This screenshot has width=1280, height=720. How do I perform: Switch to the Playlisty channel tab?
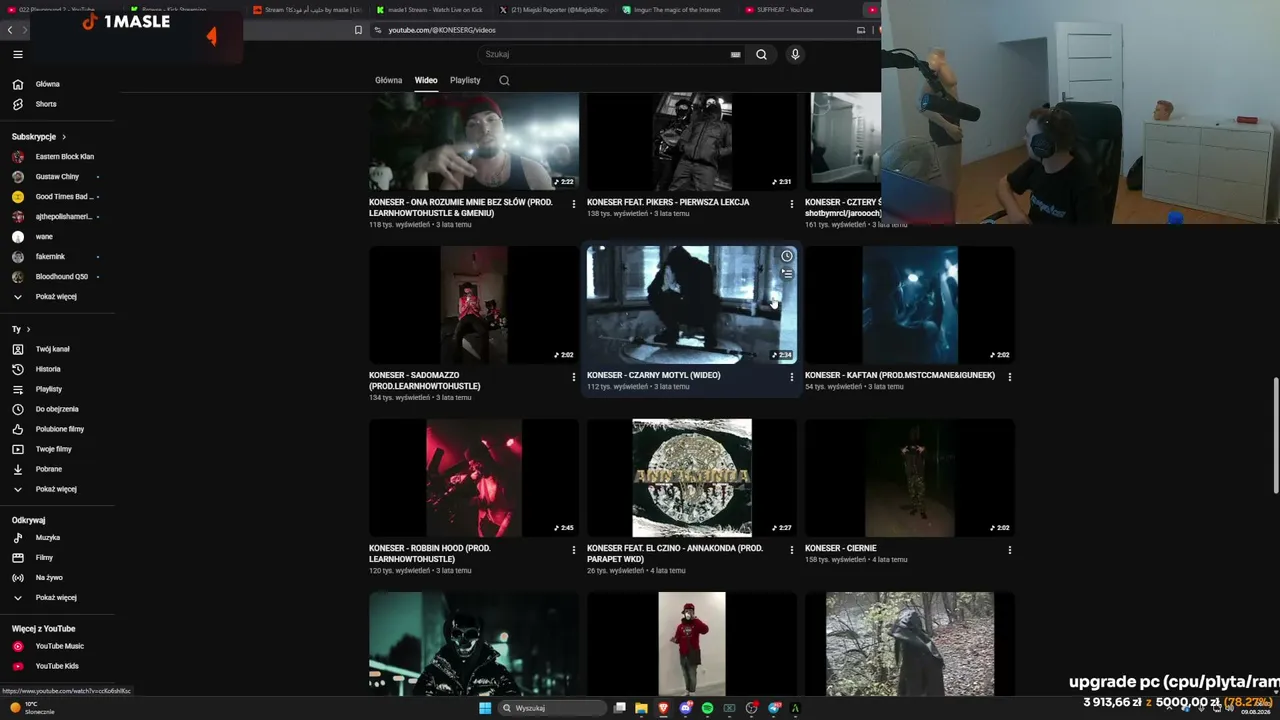coord(465,80)
